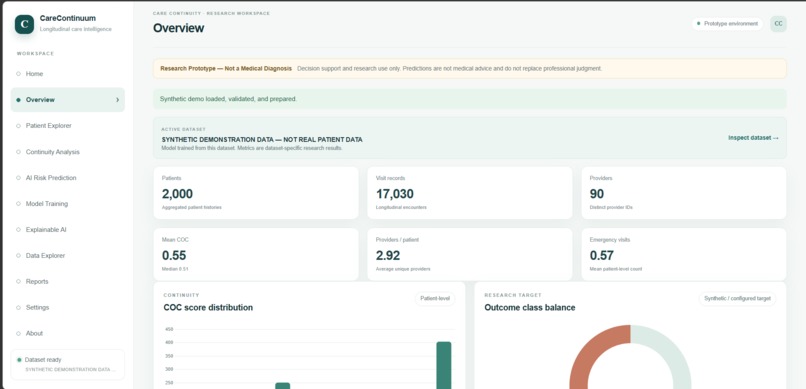Select the Overview sidebar item
The image size is (806, 389).
(68, 100)
